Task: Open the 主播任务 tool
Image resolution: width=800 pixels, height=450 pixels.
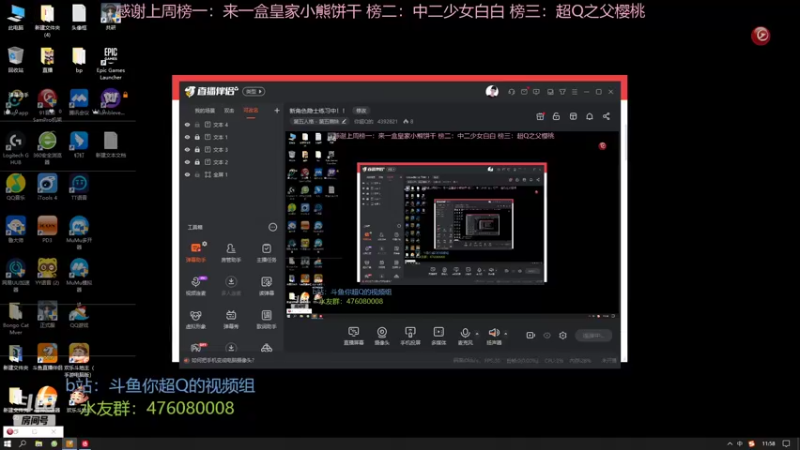Action: coord(266,253)
